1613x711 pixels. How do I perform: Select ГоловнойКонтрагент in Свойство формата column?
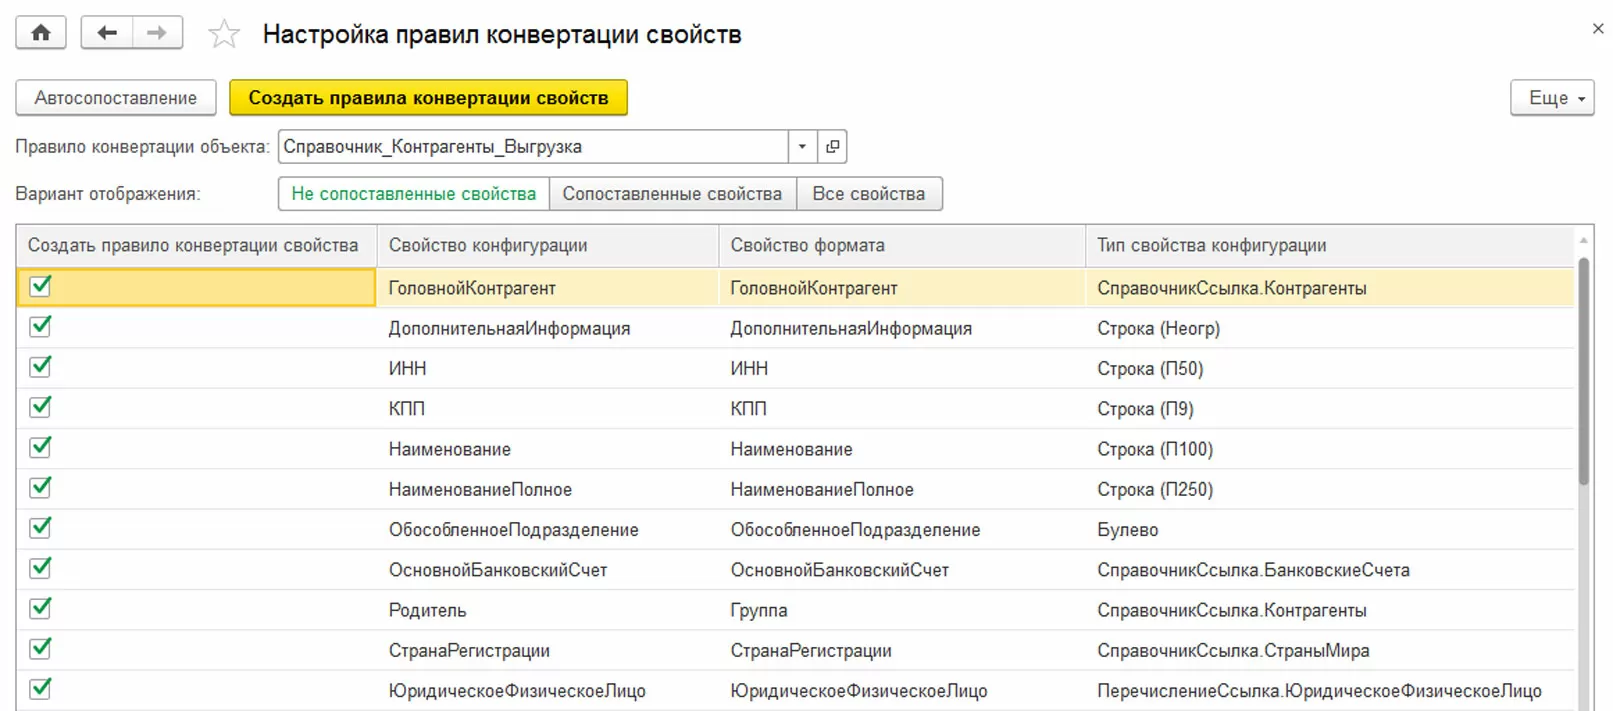click(x=902, y=288)
